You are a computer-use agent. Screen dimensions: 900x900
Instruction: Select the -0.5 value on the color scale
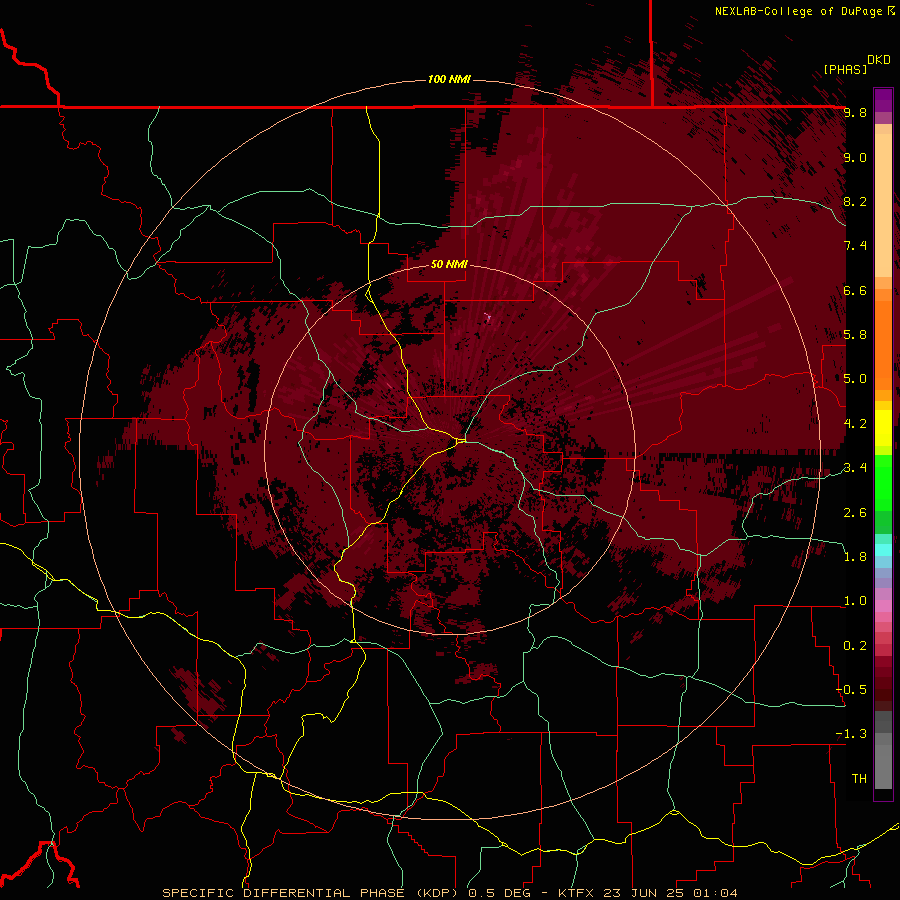point(851,689)
